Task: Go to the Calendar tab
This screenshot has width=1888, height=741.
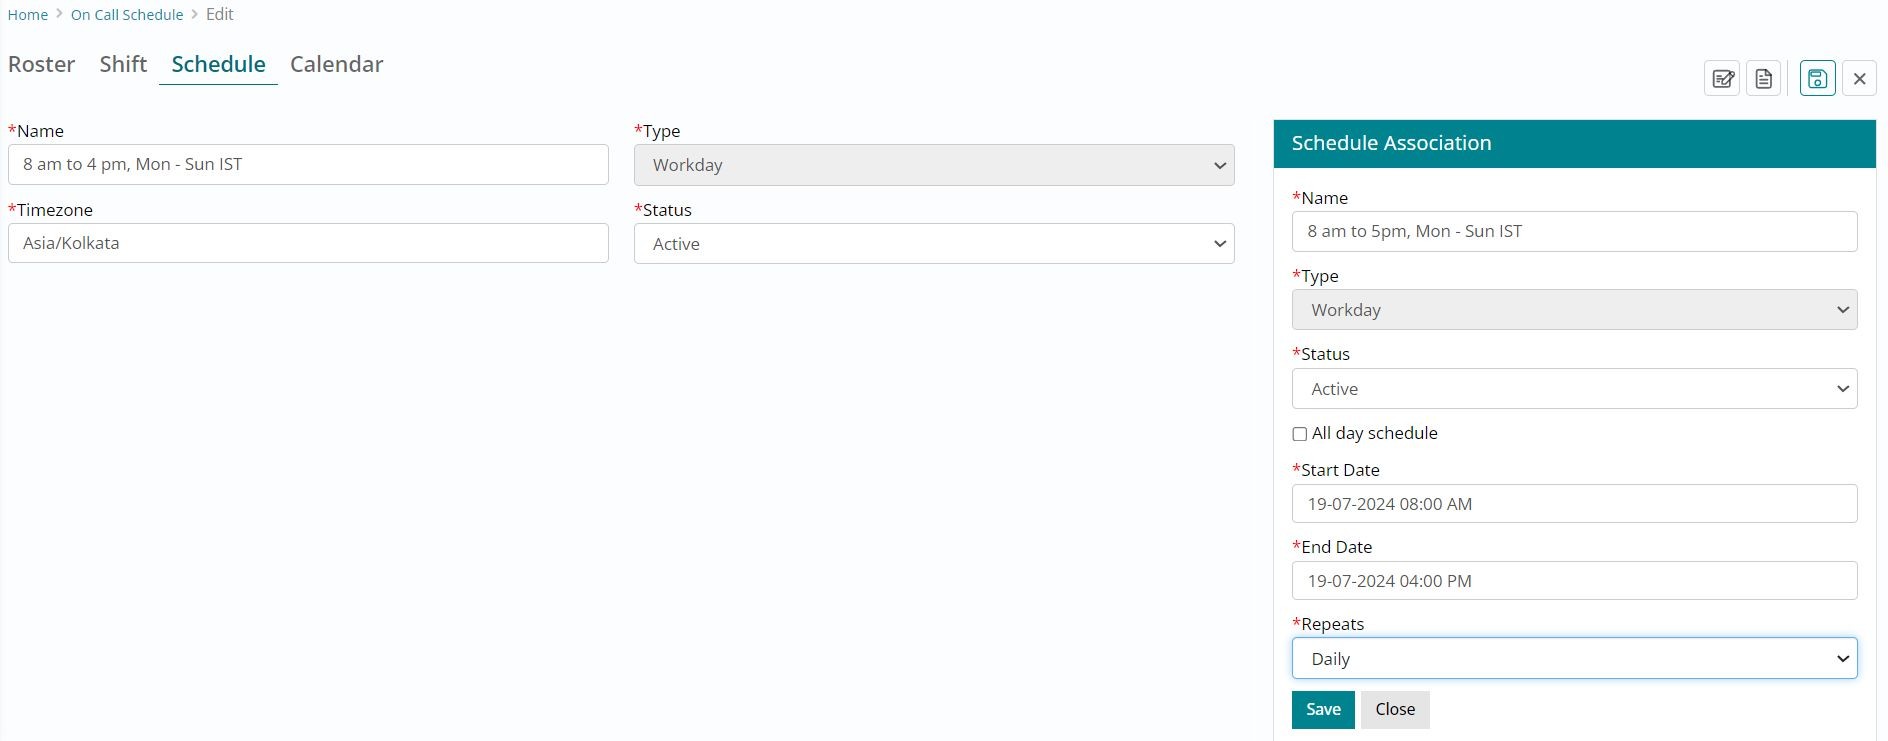Action: [x=336, y=64]
